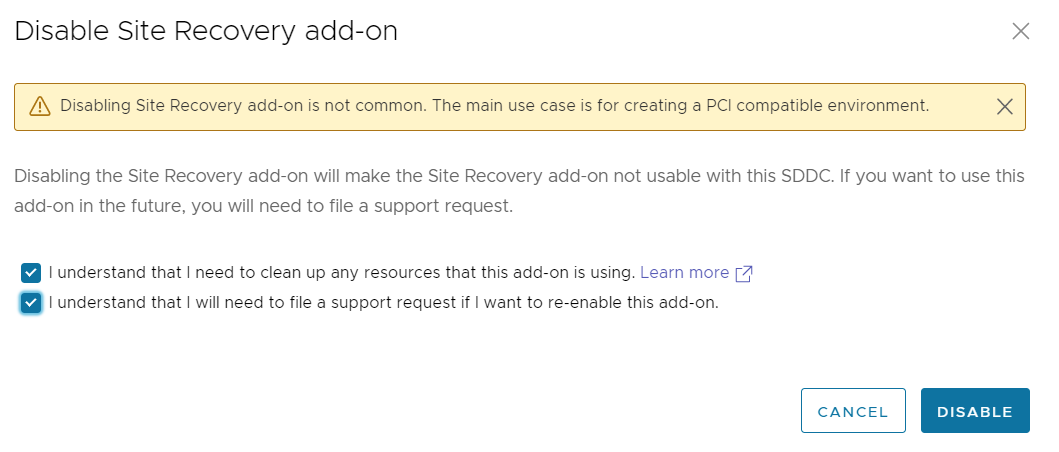
Task: Click "add-on in the future" description text
Action: pyautogui.click(x=98, y=207)
